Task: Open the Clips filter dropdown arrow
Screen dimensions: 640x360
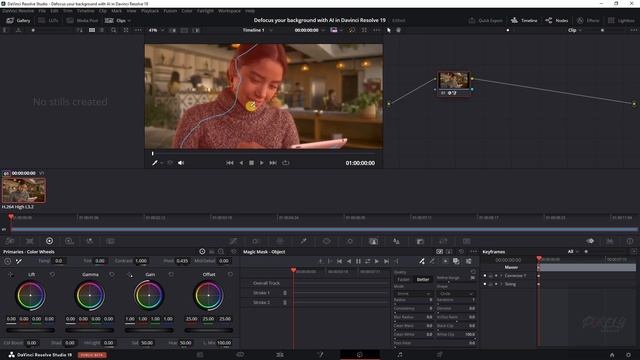Action: pos(129,20)
